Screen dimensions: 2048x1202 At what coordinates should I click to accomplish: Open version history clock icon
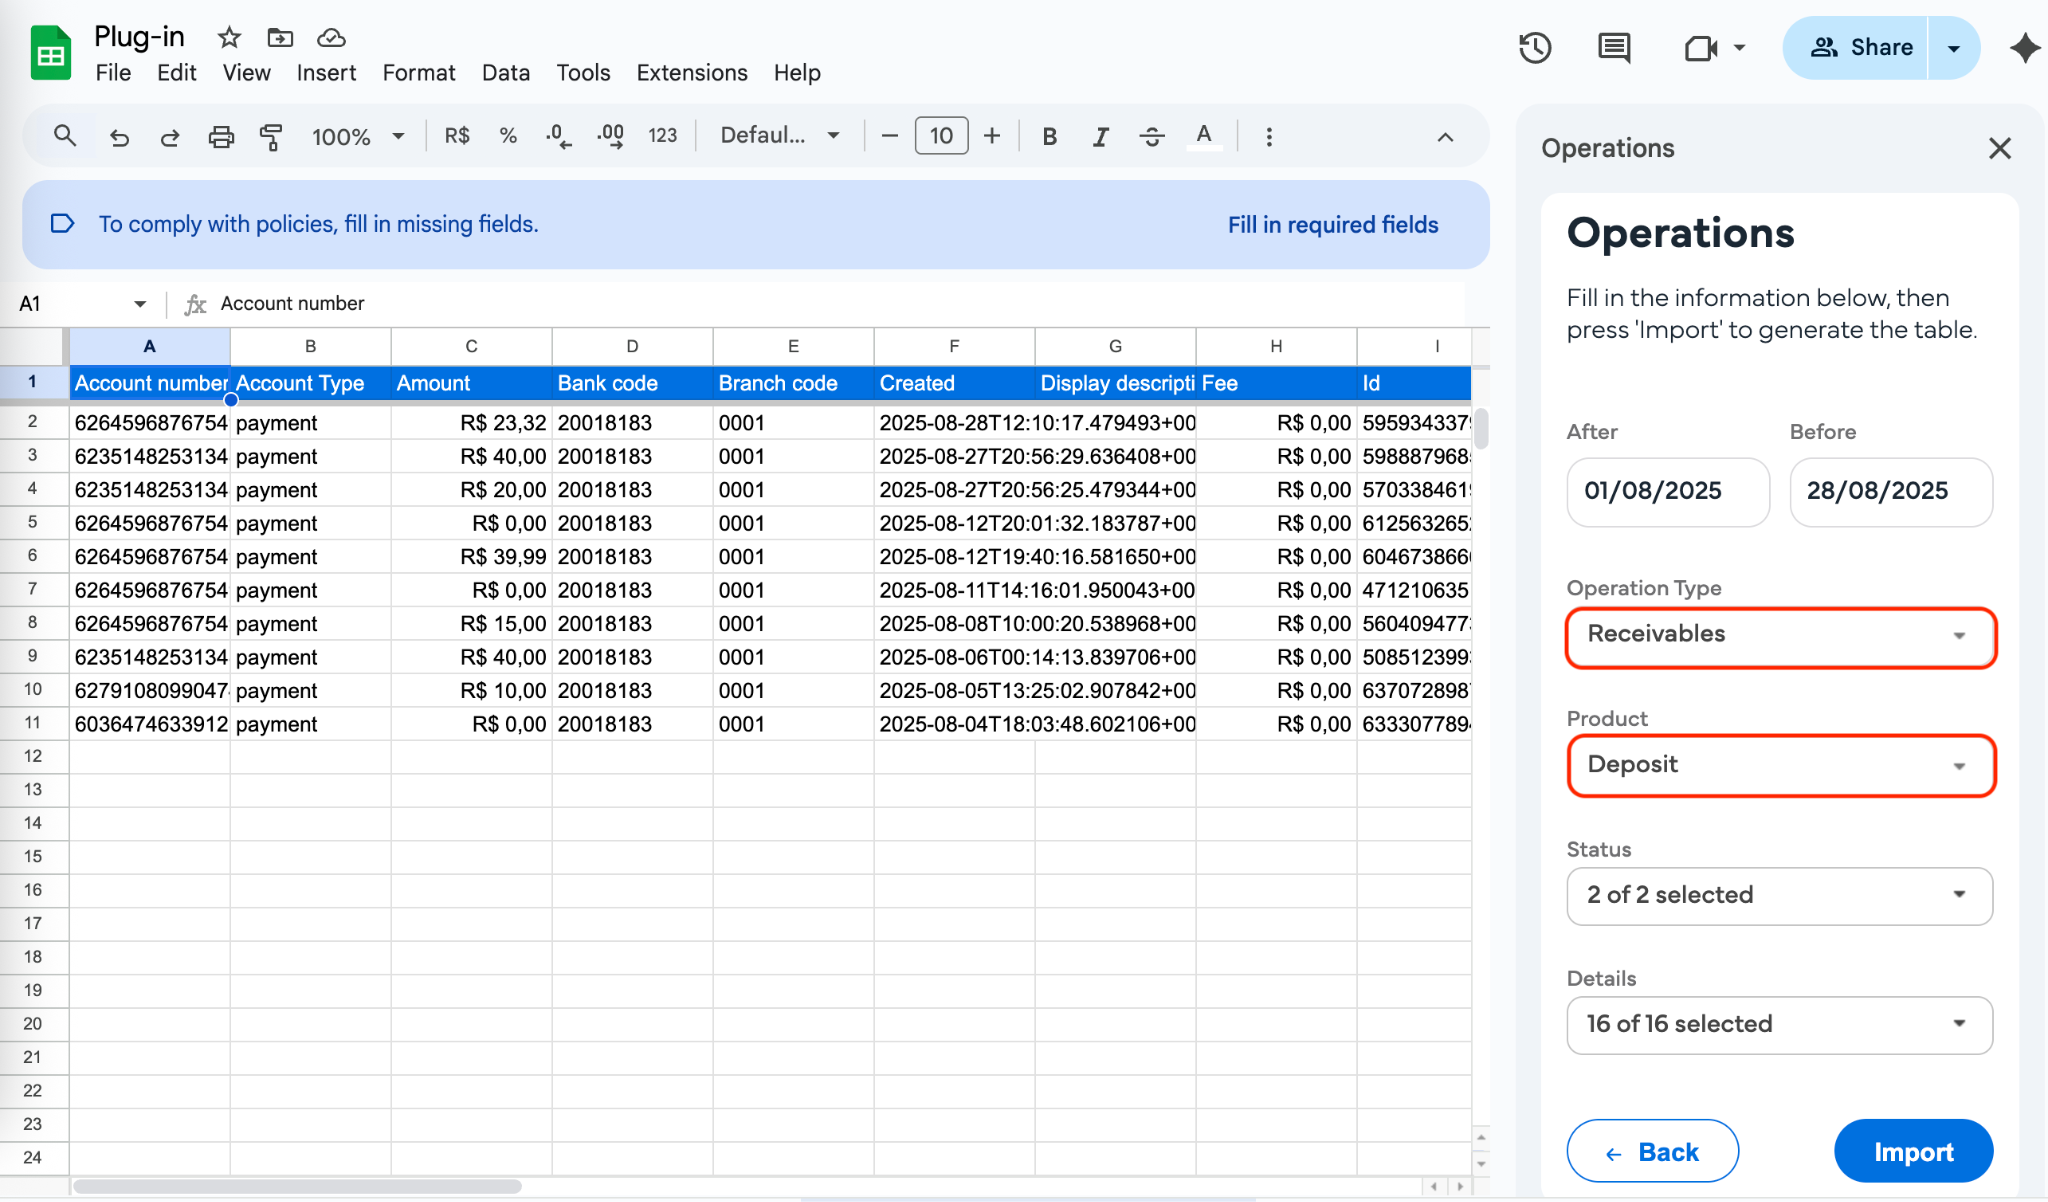point(1534,47)
